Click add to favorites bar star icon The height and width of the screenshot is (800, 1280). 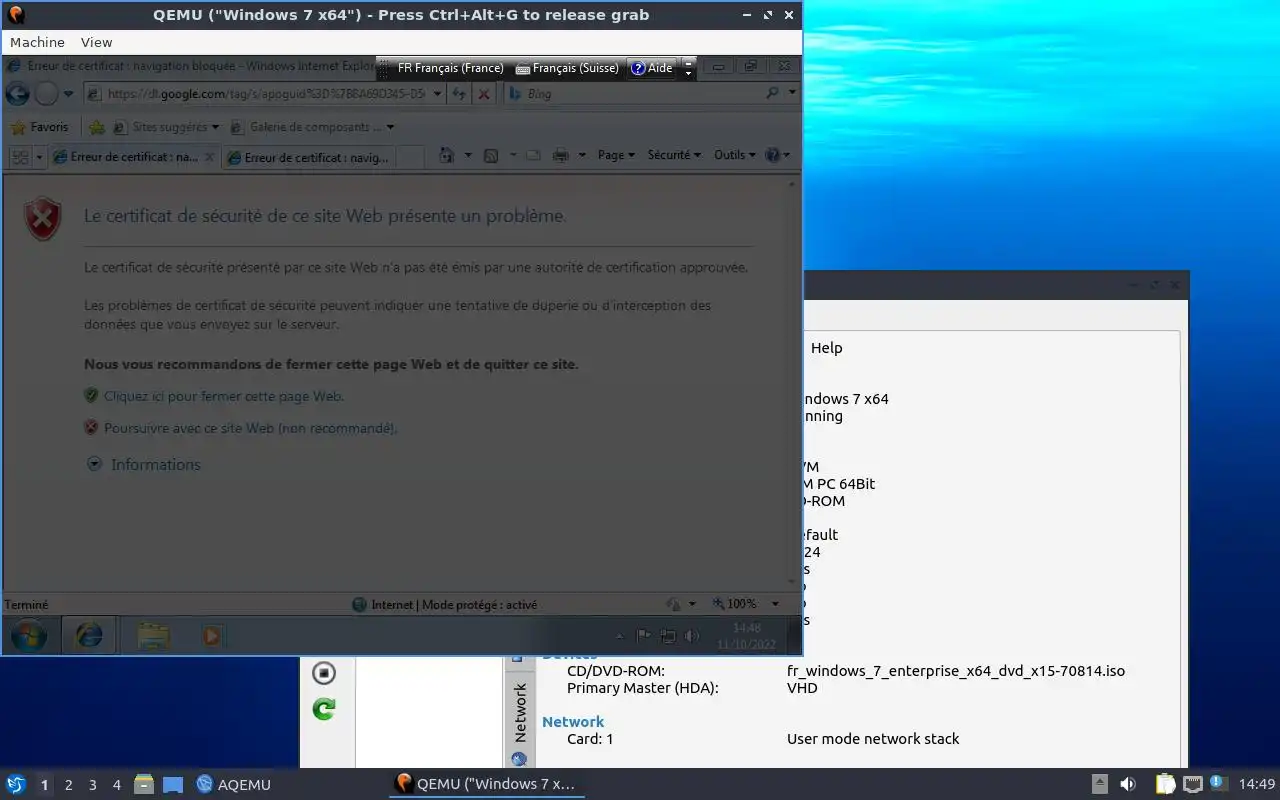pyautogui.click(x=96, y=127)
